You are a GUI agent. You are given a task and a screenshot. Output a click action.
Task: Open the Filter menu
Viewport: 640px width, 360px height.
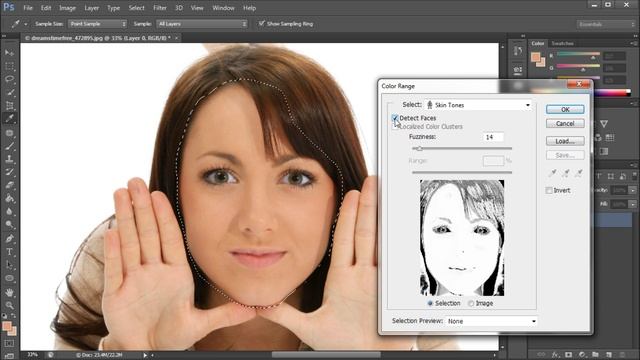(x=160, y=8)
